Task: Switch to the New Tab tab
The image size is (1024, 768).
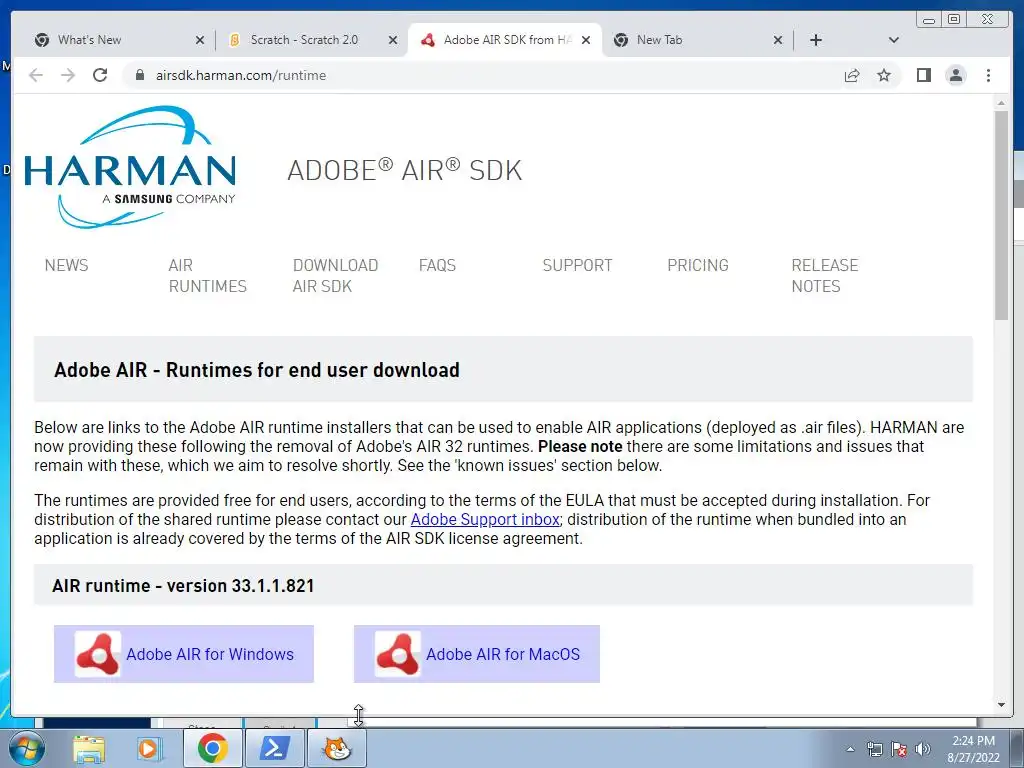Action: (x=692, y=40)
